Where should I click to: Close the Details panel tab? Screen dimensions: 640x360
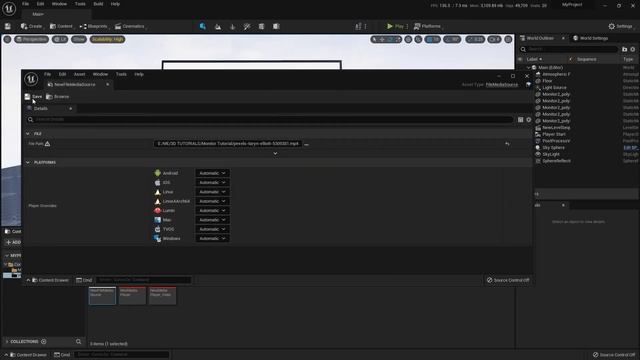click(71, 109)
